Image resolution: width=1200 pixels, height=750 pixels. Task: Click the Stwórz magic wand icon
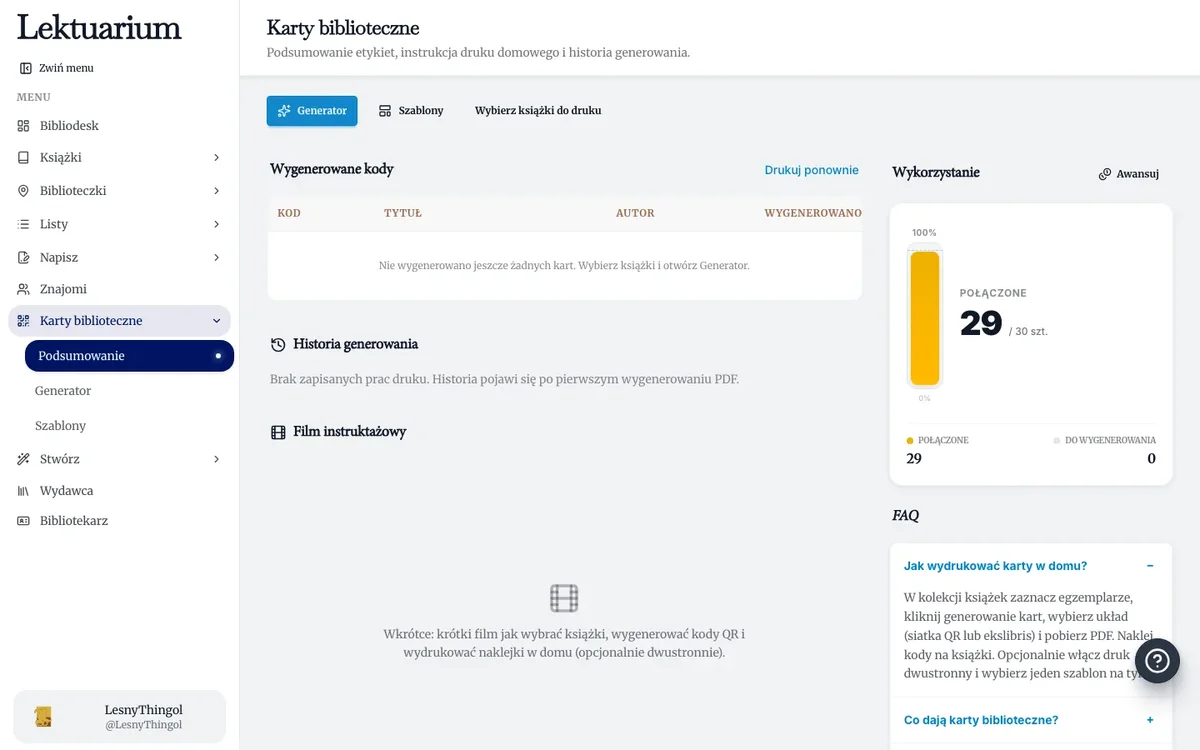[x=24, y=459]
